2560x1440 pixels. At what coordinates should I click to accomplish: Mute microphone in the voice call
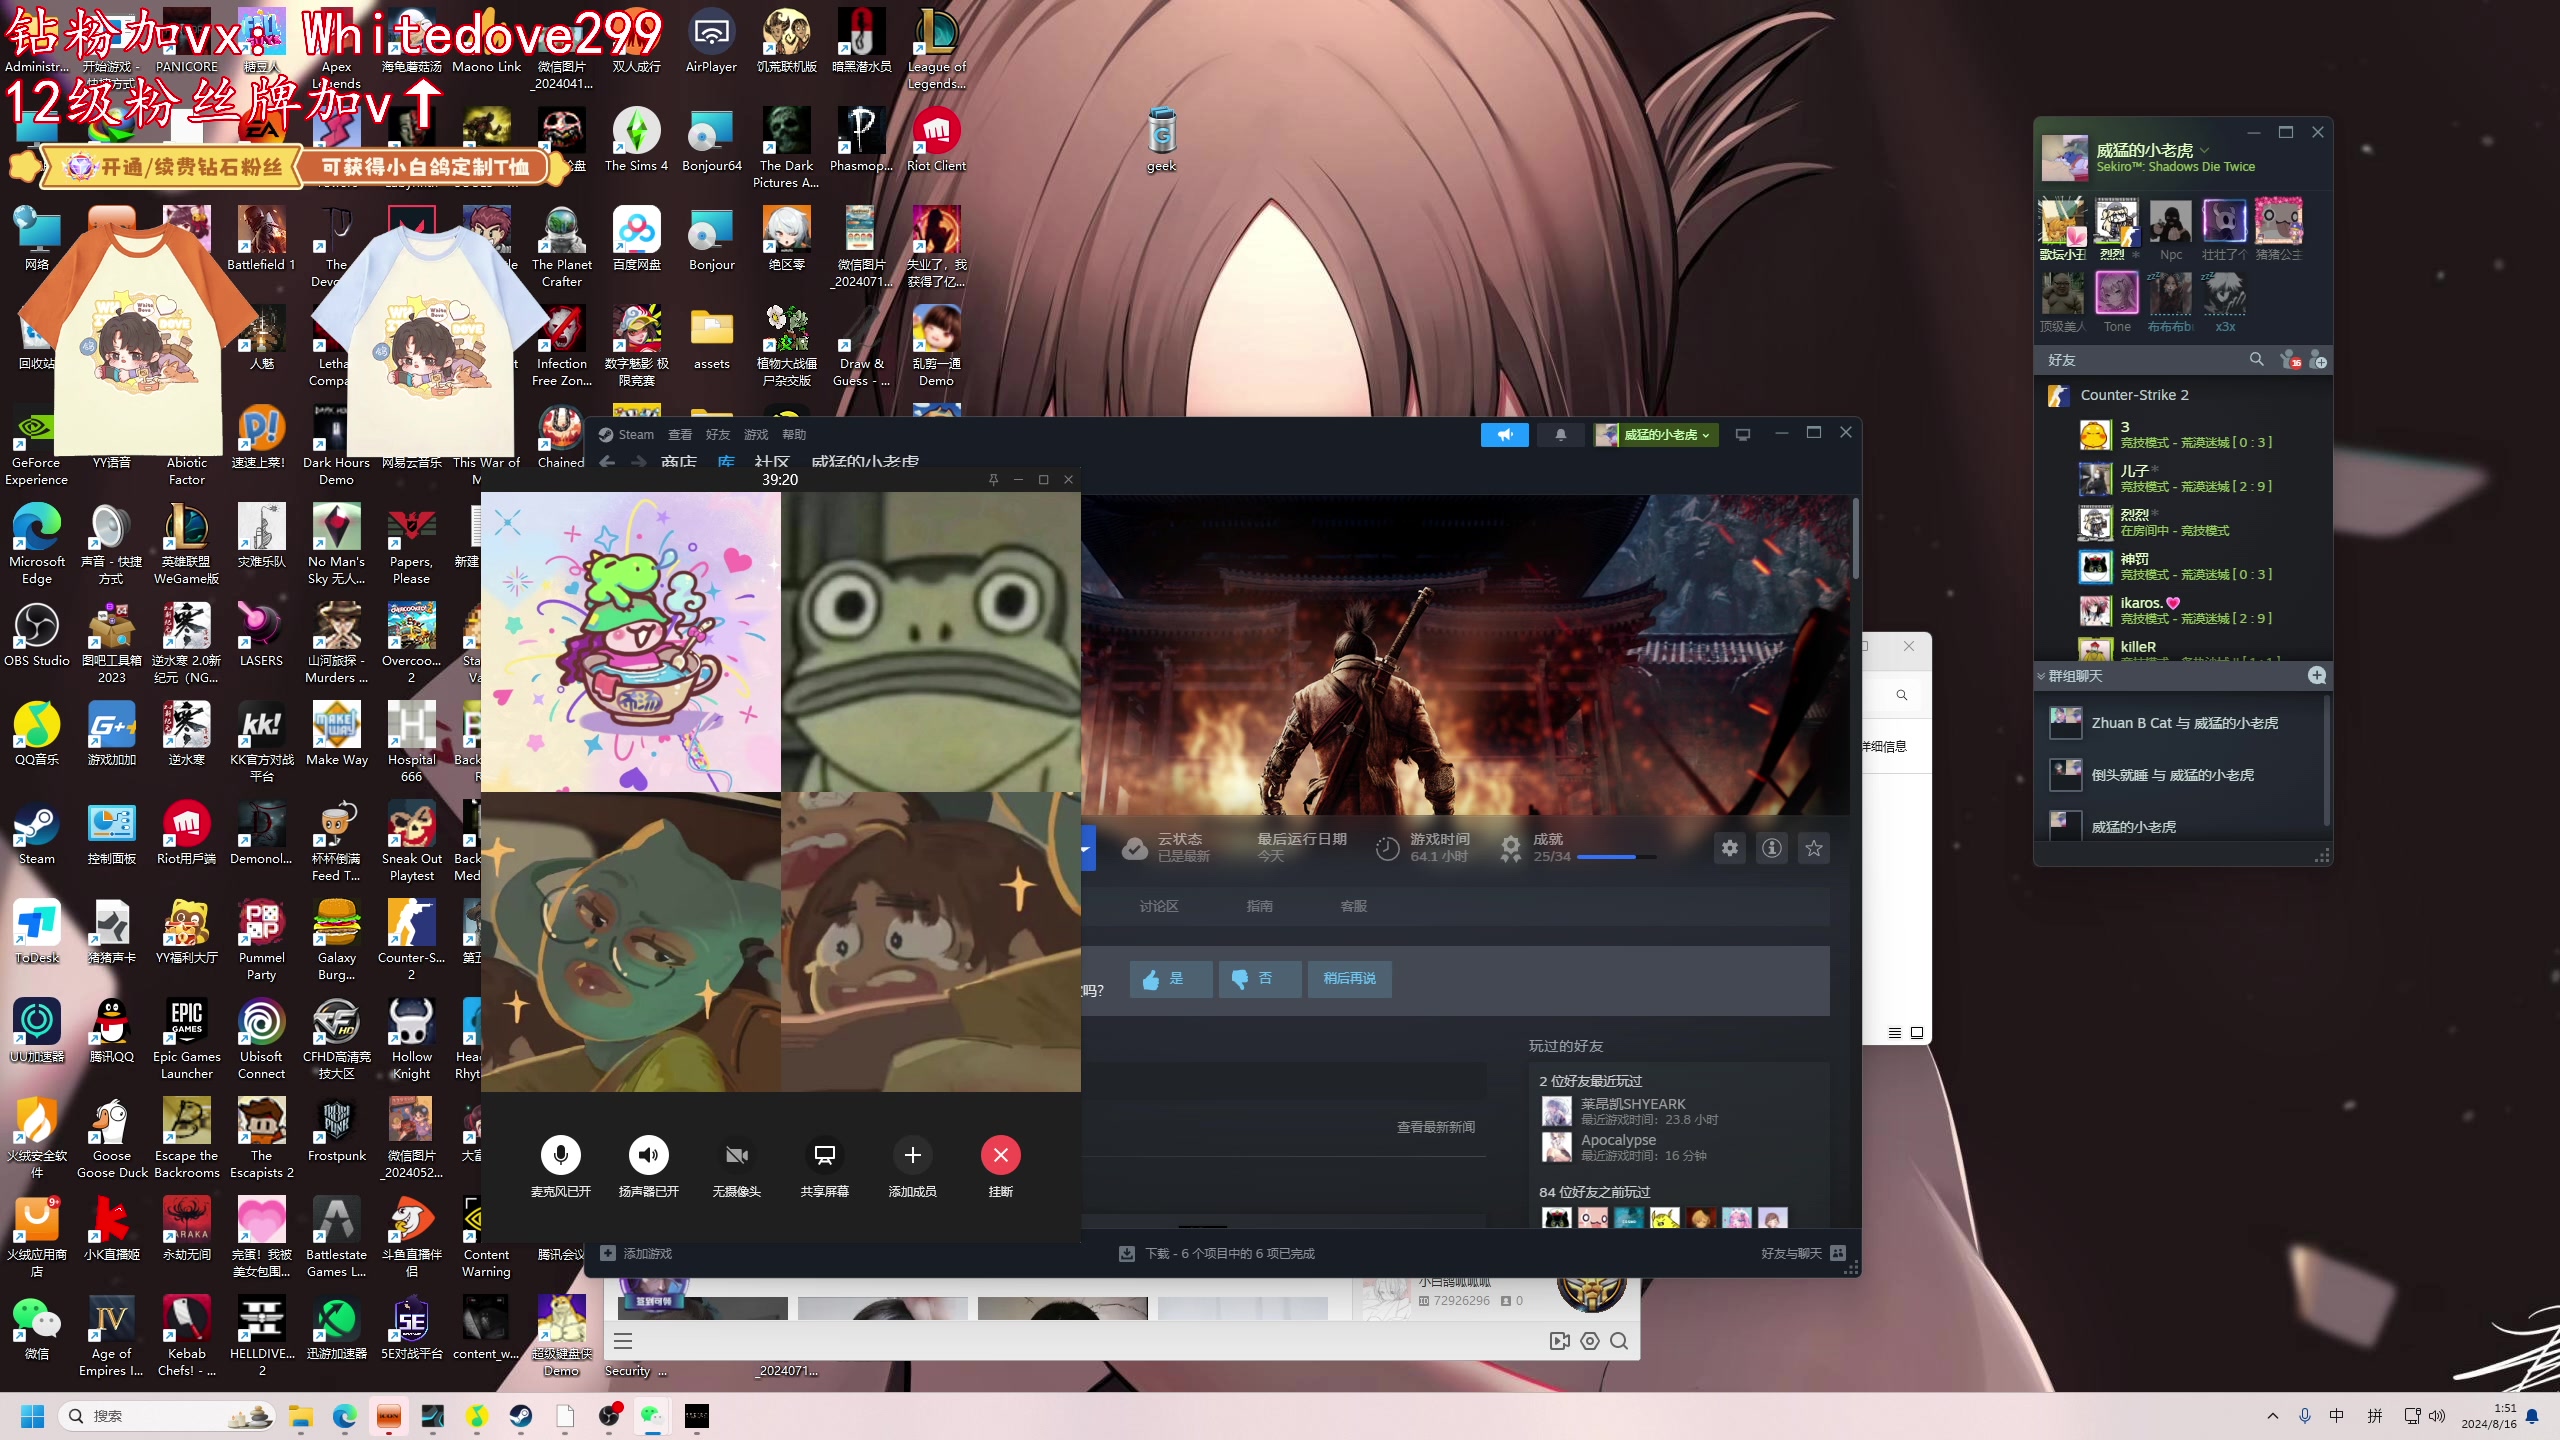click(x=561, y=1155)
